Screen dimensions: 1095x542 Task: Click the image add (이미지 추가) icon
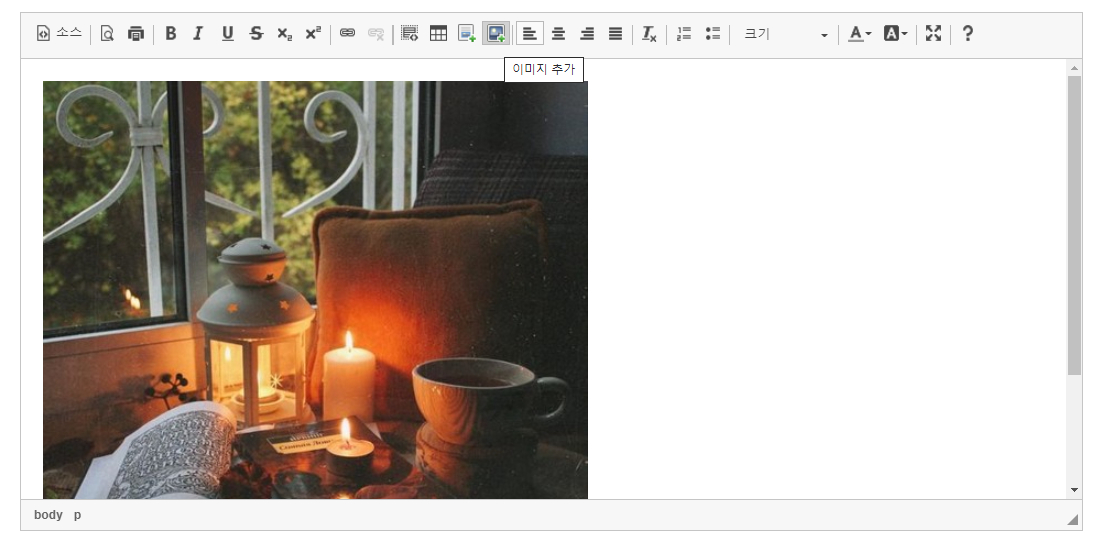495,34
